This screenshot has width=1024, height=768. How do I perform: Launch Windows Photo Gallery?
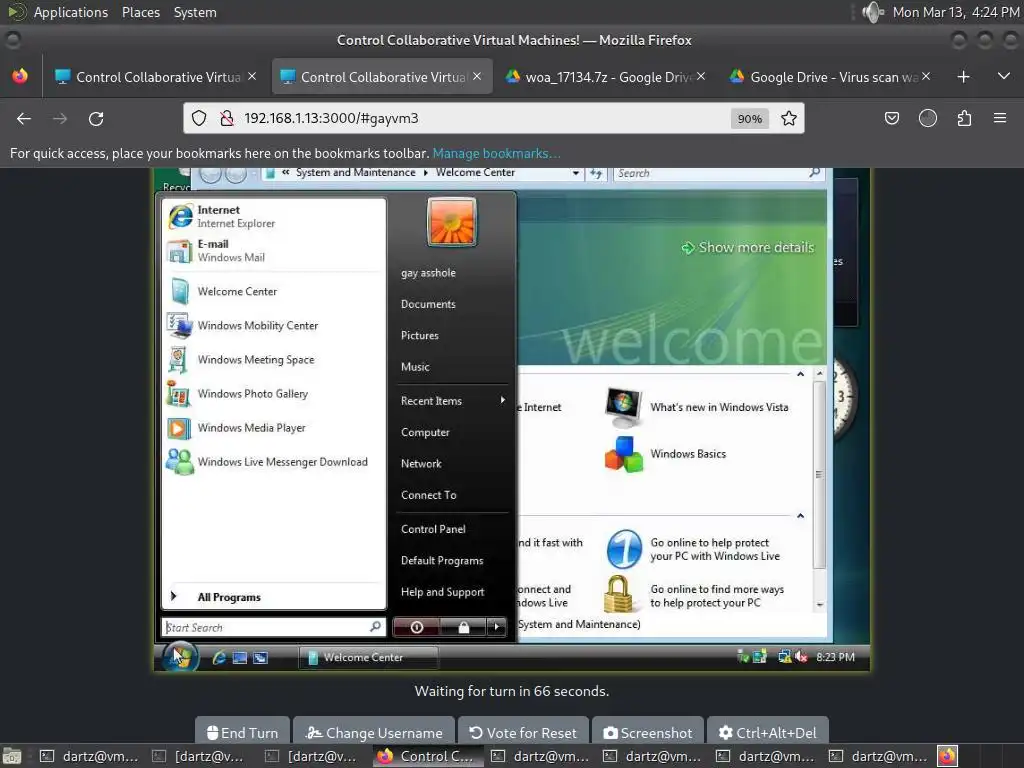coord(273,393)
